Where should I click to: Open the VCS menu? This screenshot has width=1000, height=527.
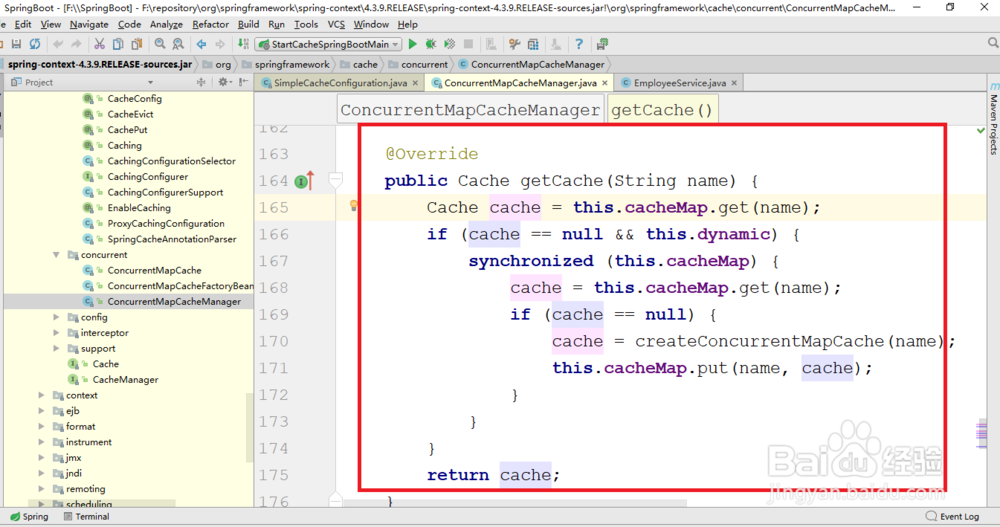(336, 24)
